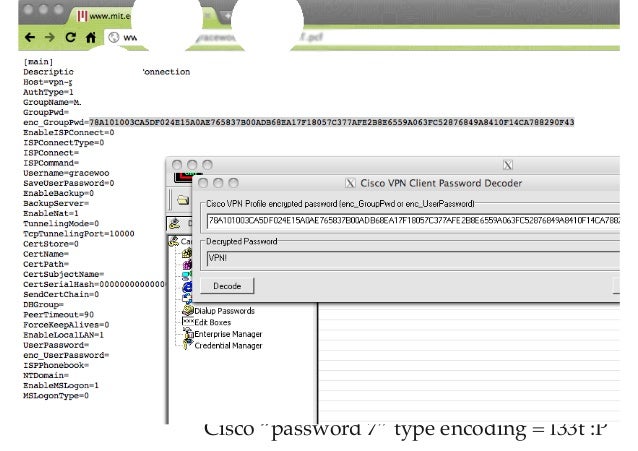This screenshot has height=451, width=638.
Task: Click the X11 icon in Decoder title bar
Action: tap(350, 183)
